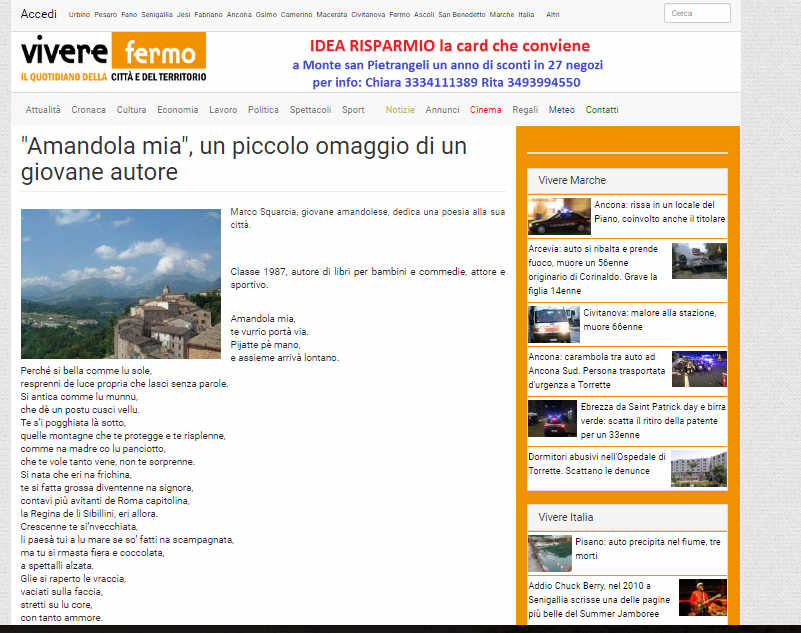Expand the Altri cities list

coord(553,15)
